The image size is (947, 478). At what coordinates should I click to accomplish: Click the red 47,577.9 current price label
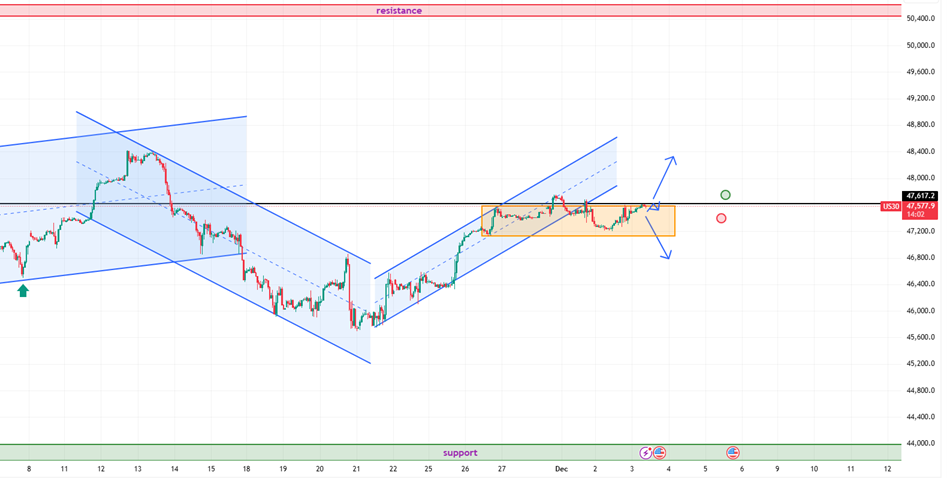tap(919, 206)
